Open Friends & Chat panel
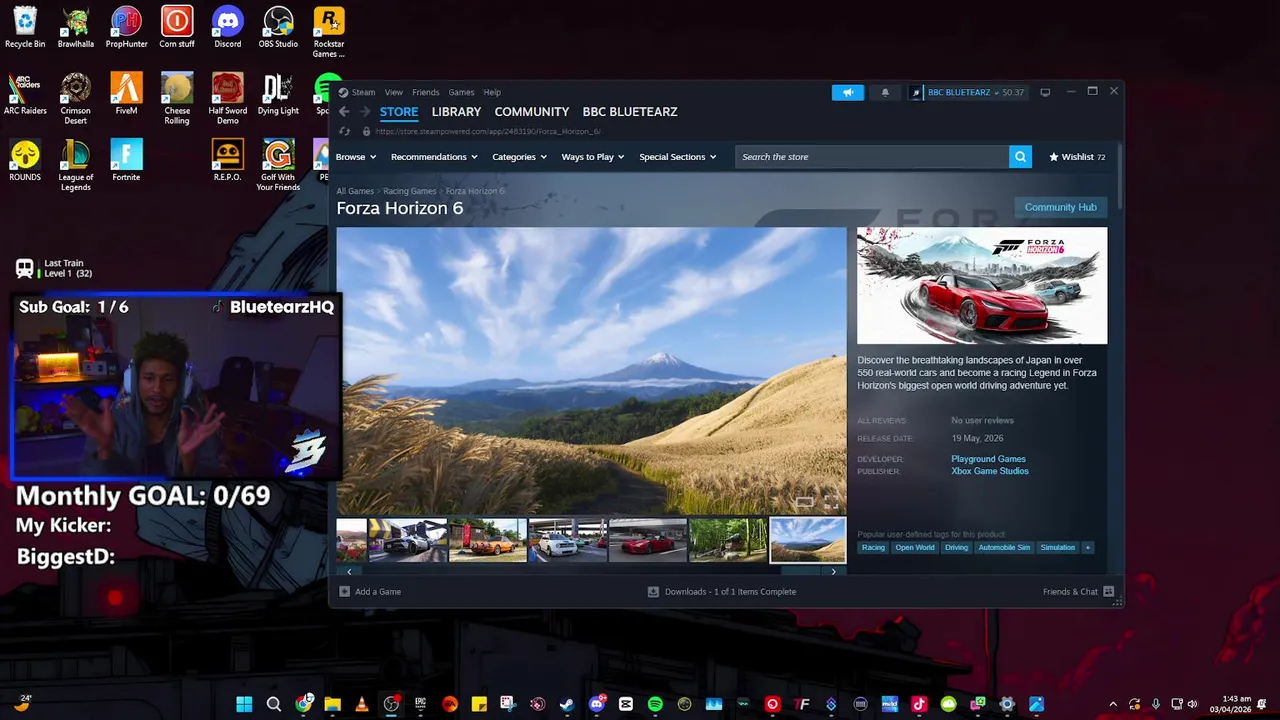This screenshot has width=1280, height=720. coord(1078,592)
